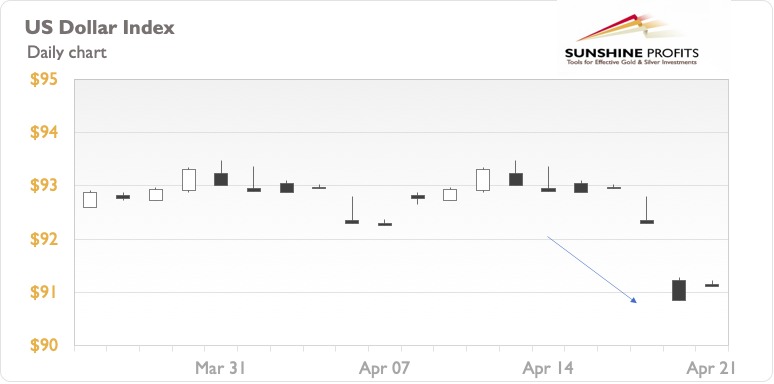Screen dimensions: 774x384
Task: Click the Apr 07 date label
Action: tap(385, 368)
